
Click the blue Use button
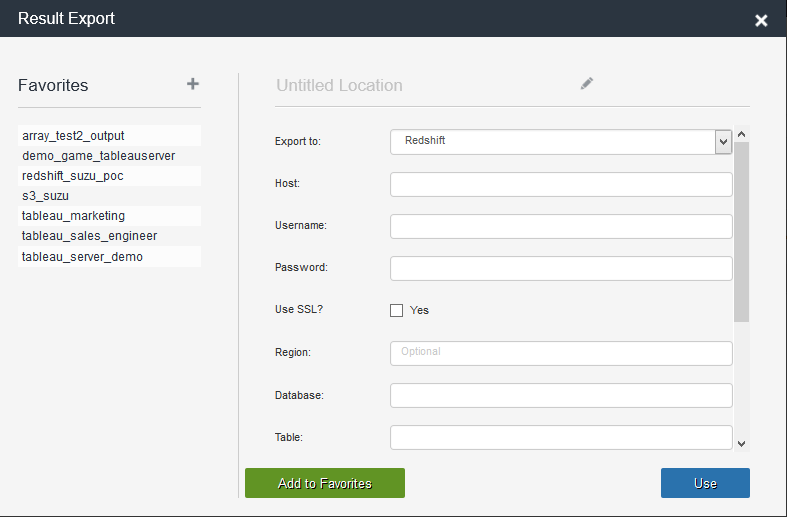pyautogui.click(x=705, y=483)
